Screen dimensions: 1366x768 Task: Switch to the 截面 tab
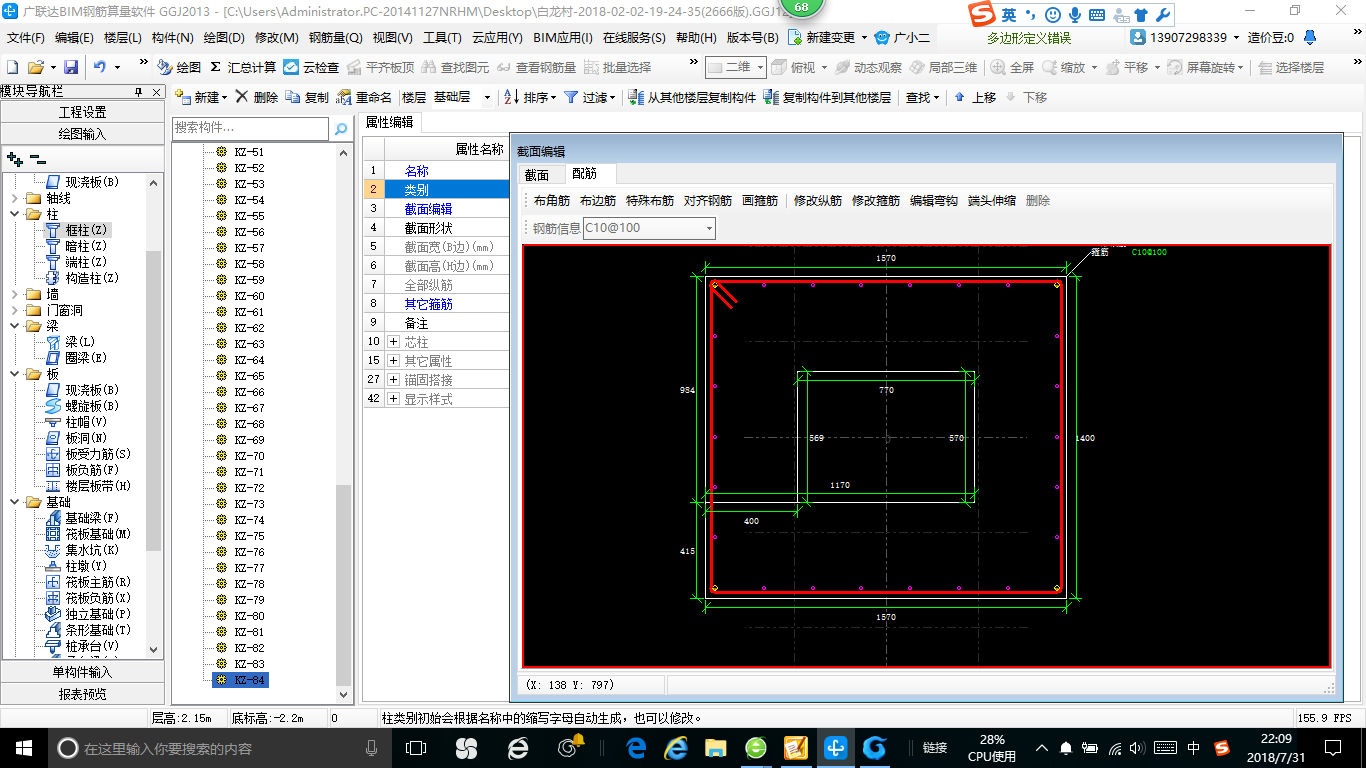(537, 174)
